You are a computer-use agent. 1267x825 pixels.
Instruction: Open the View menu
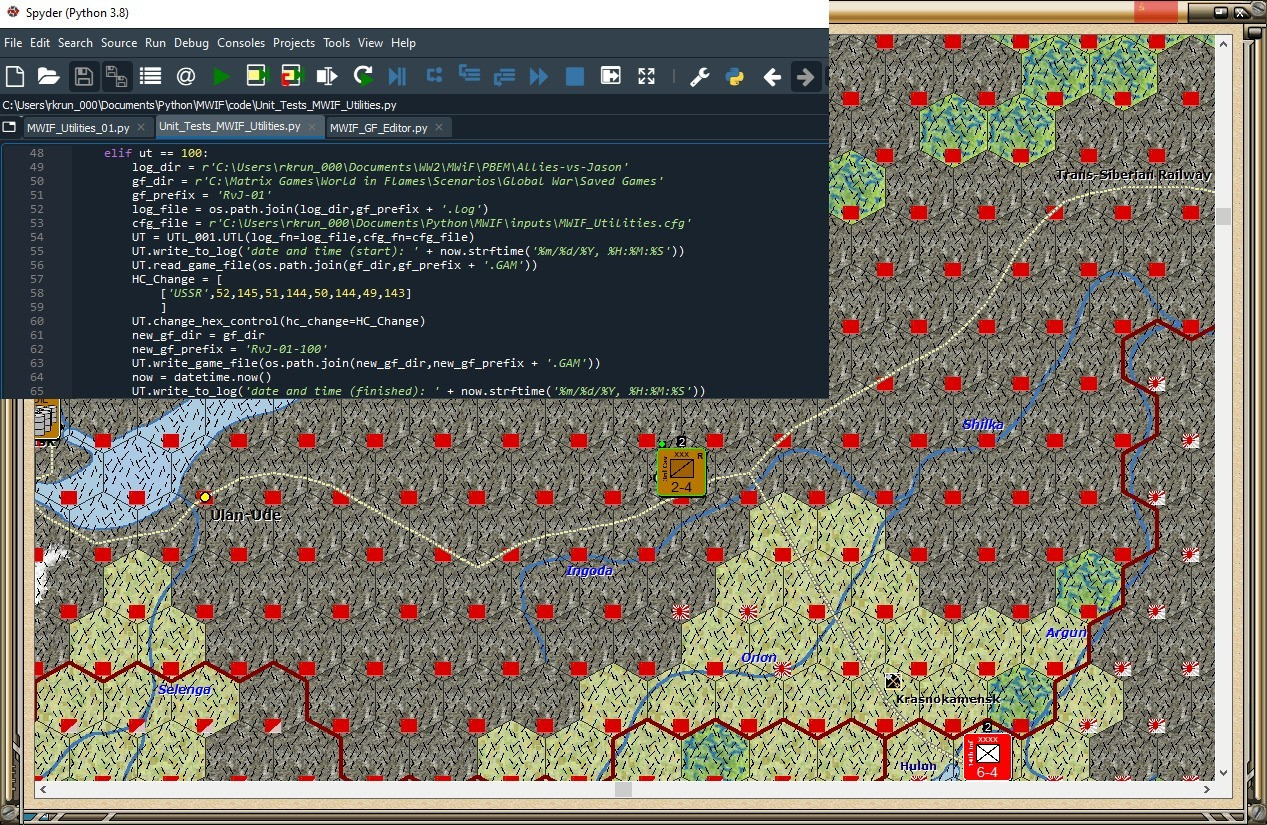point(371,43)
